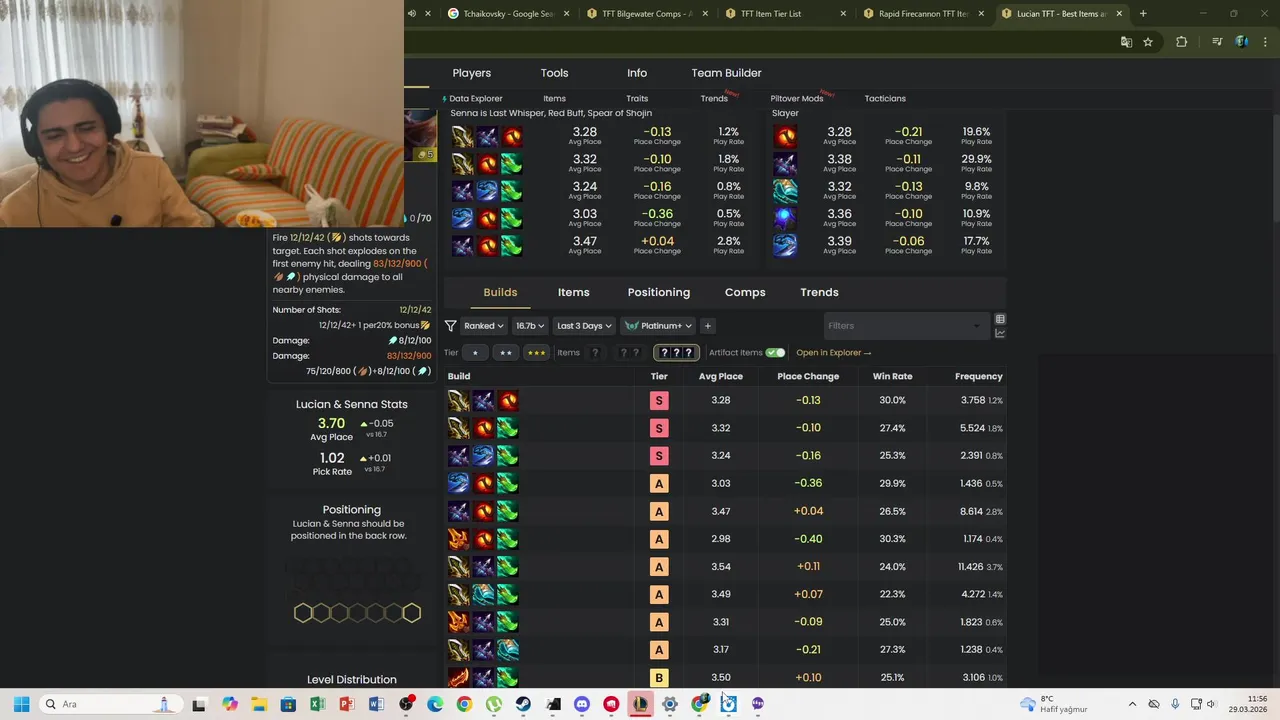
Task: Switch to chart view icon below the table icon
Action: pyautogui.click(x=1000, y=333)
